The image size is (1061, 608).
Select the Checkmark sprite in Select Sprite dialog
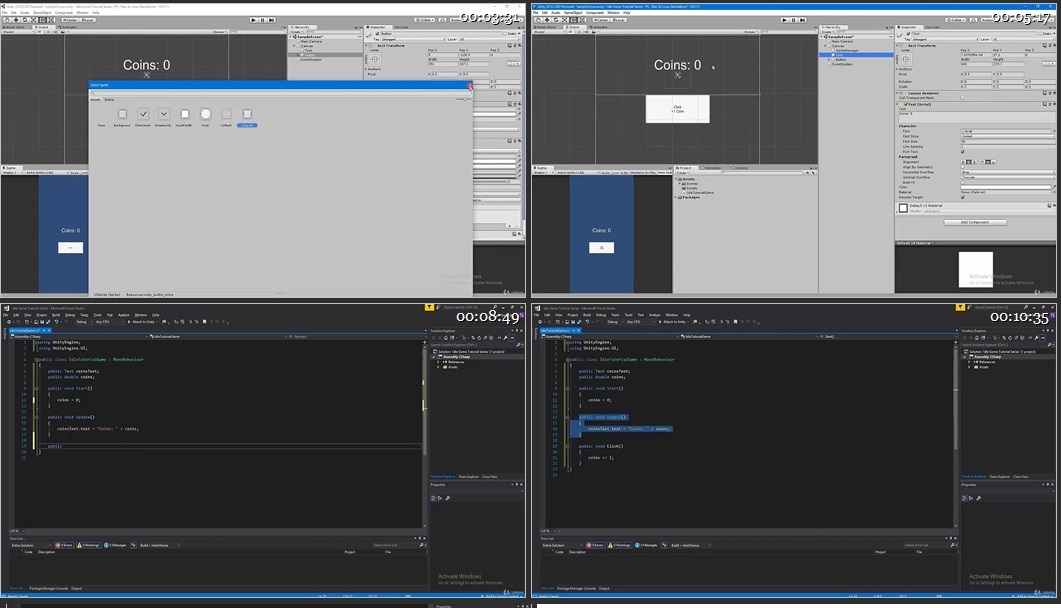[143, 115]
